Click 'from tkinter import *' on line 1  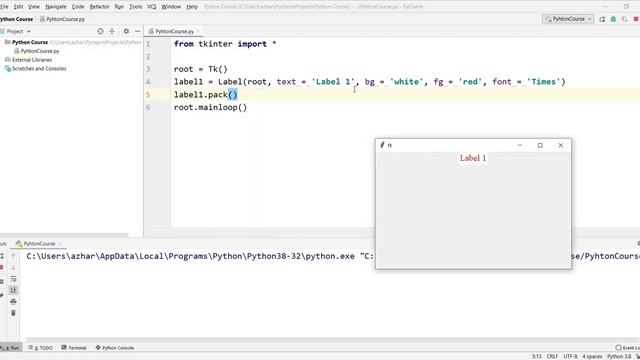[x=225, y=44]
